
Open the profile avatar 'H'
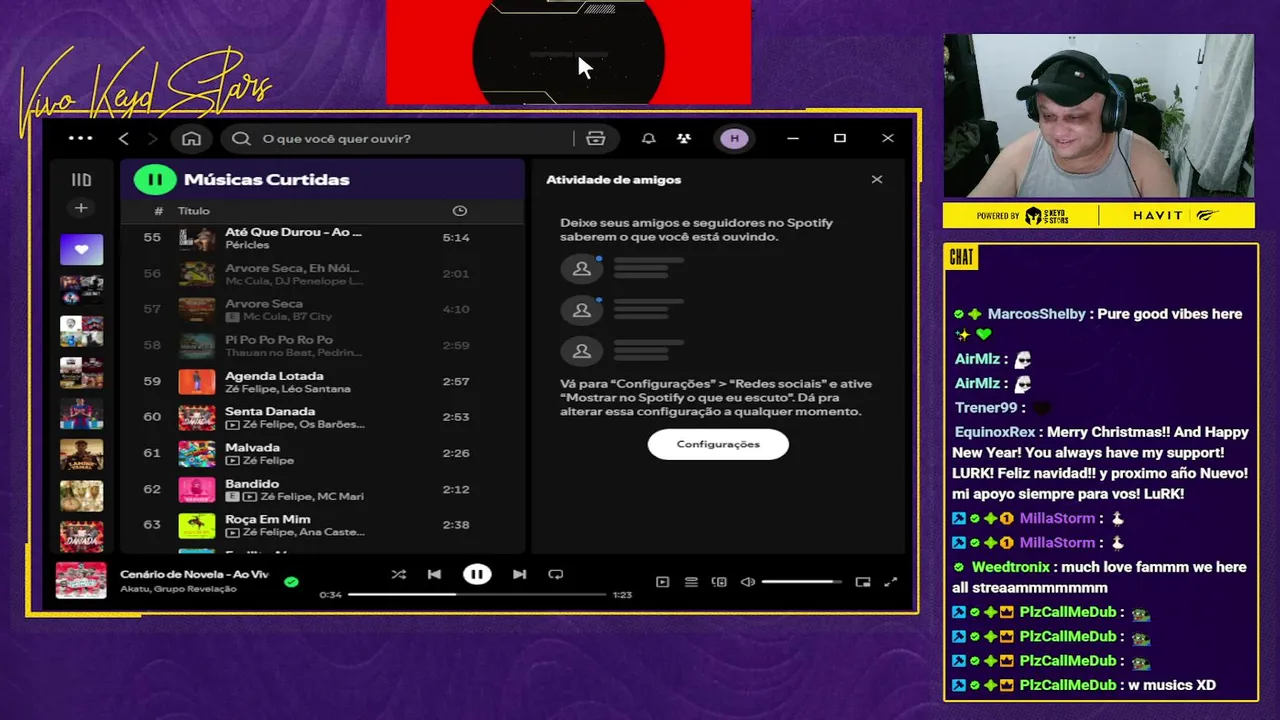tap(734, 138)
